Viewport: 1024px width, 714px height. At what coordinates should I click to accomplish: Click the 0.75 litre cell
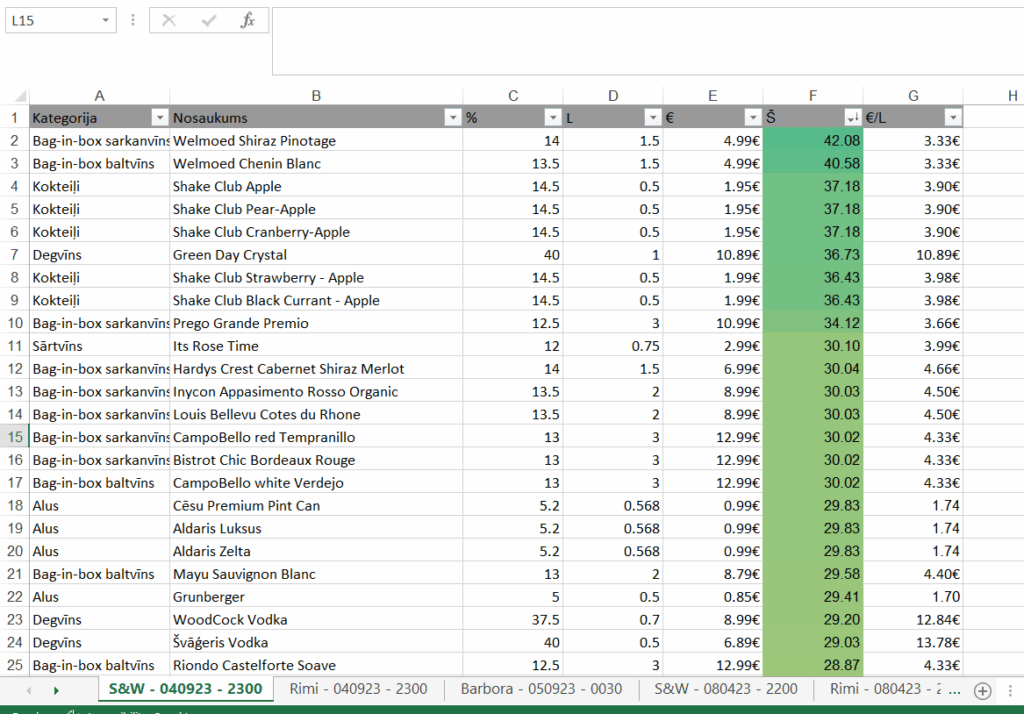coord(613,346)
